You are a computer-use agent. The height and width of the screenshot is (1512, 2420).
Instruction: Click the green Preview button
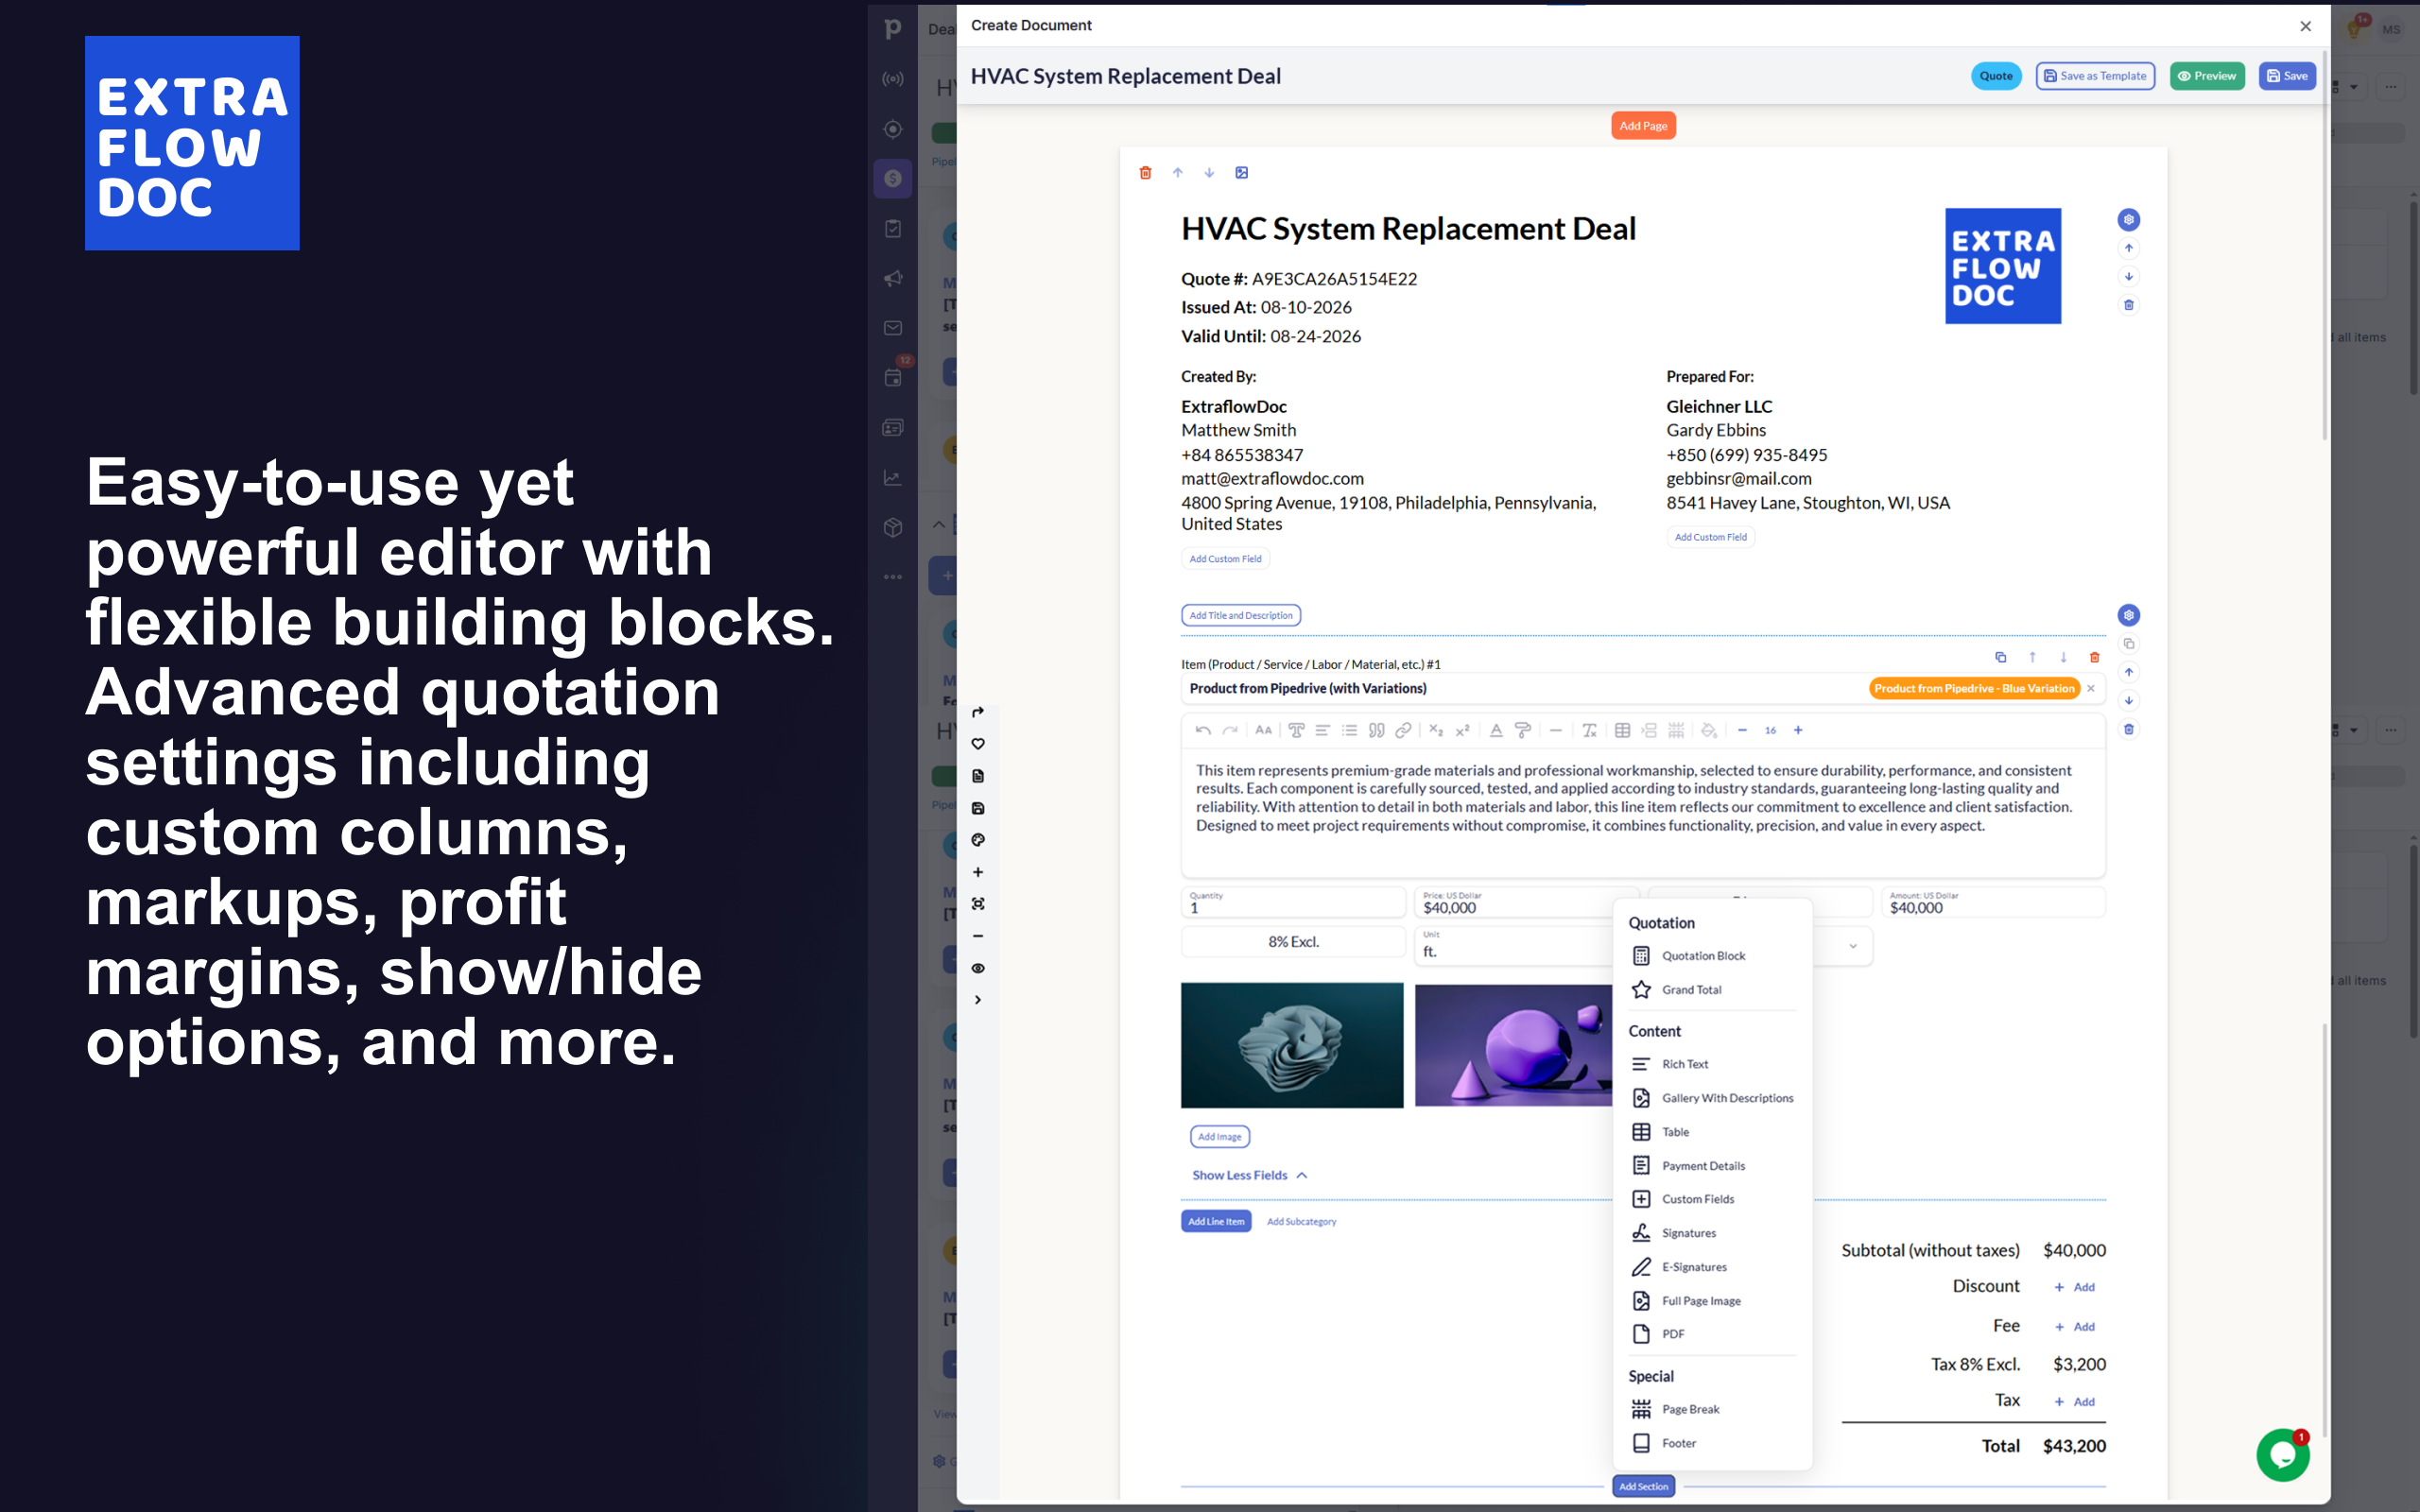pyautogui.click(x=2207, y=76)
